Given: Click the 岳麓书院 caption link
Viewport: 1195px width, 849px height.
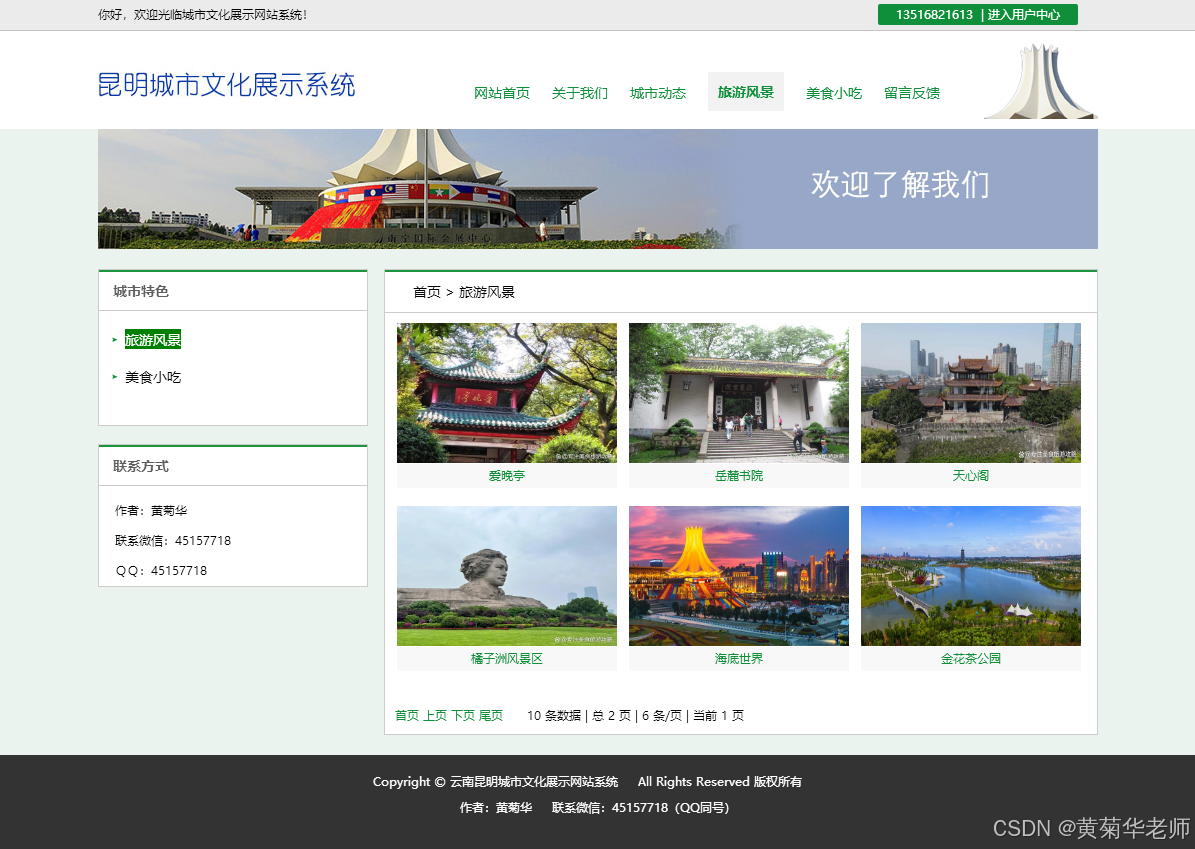Looking at the screenshot, I should click(738, 476).
